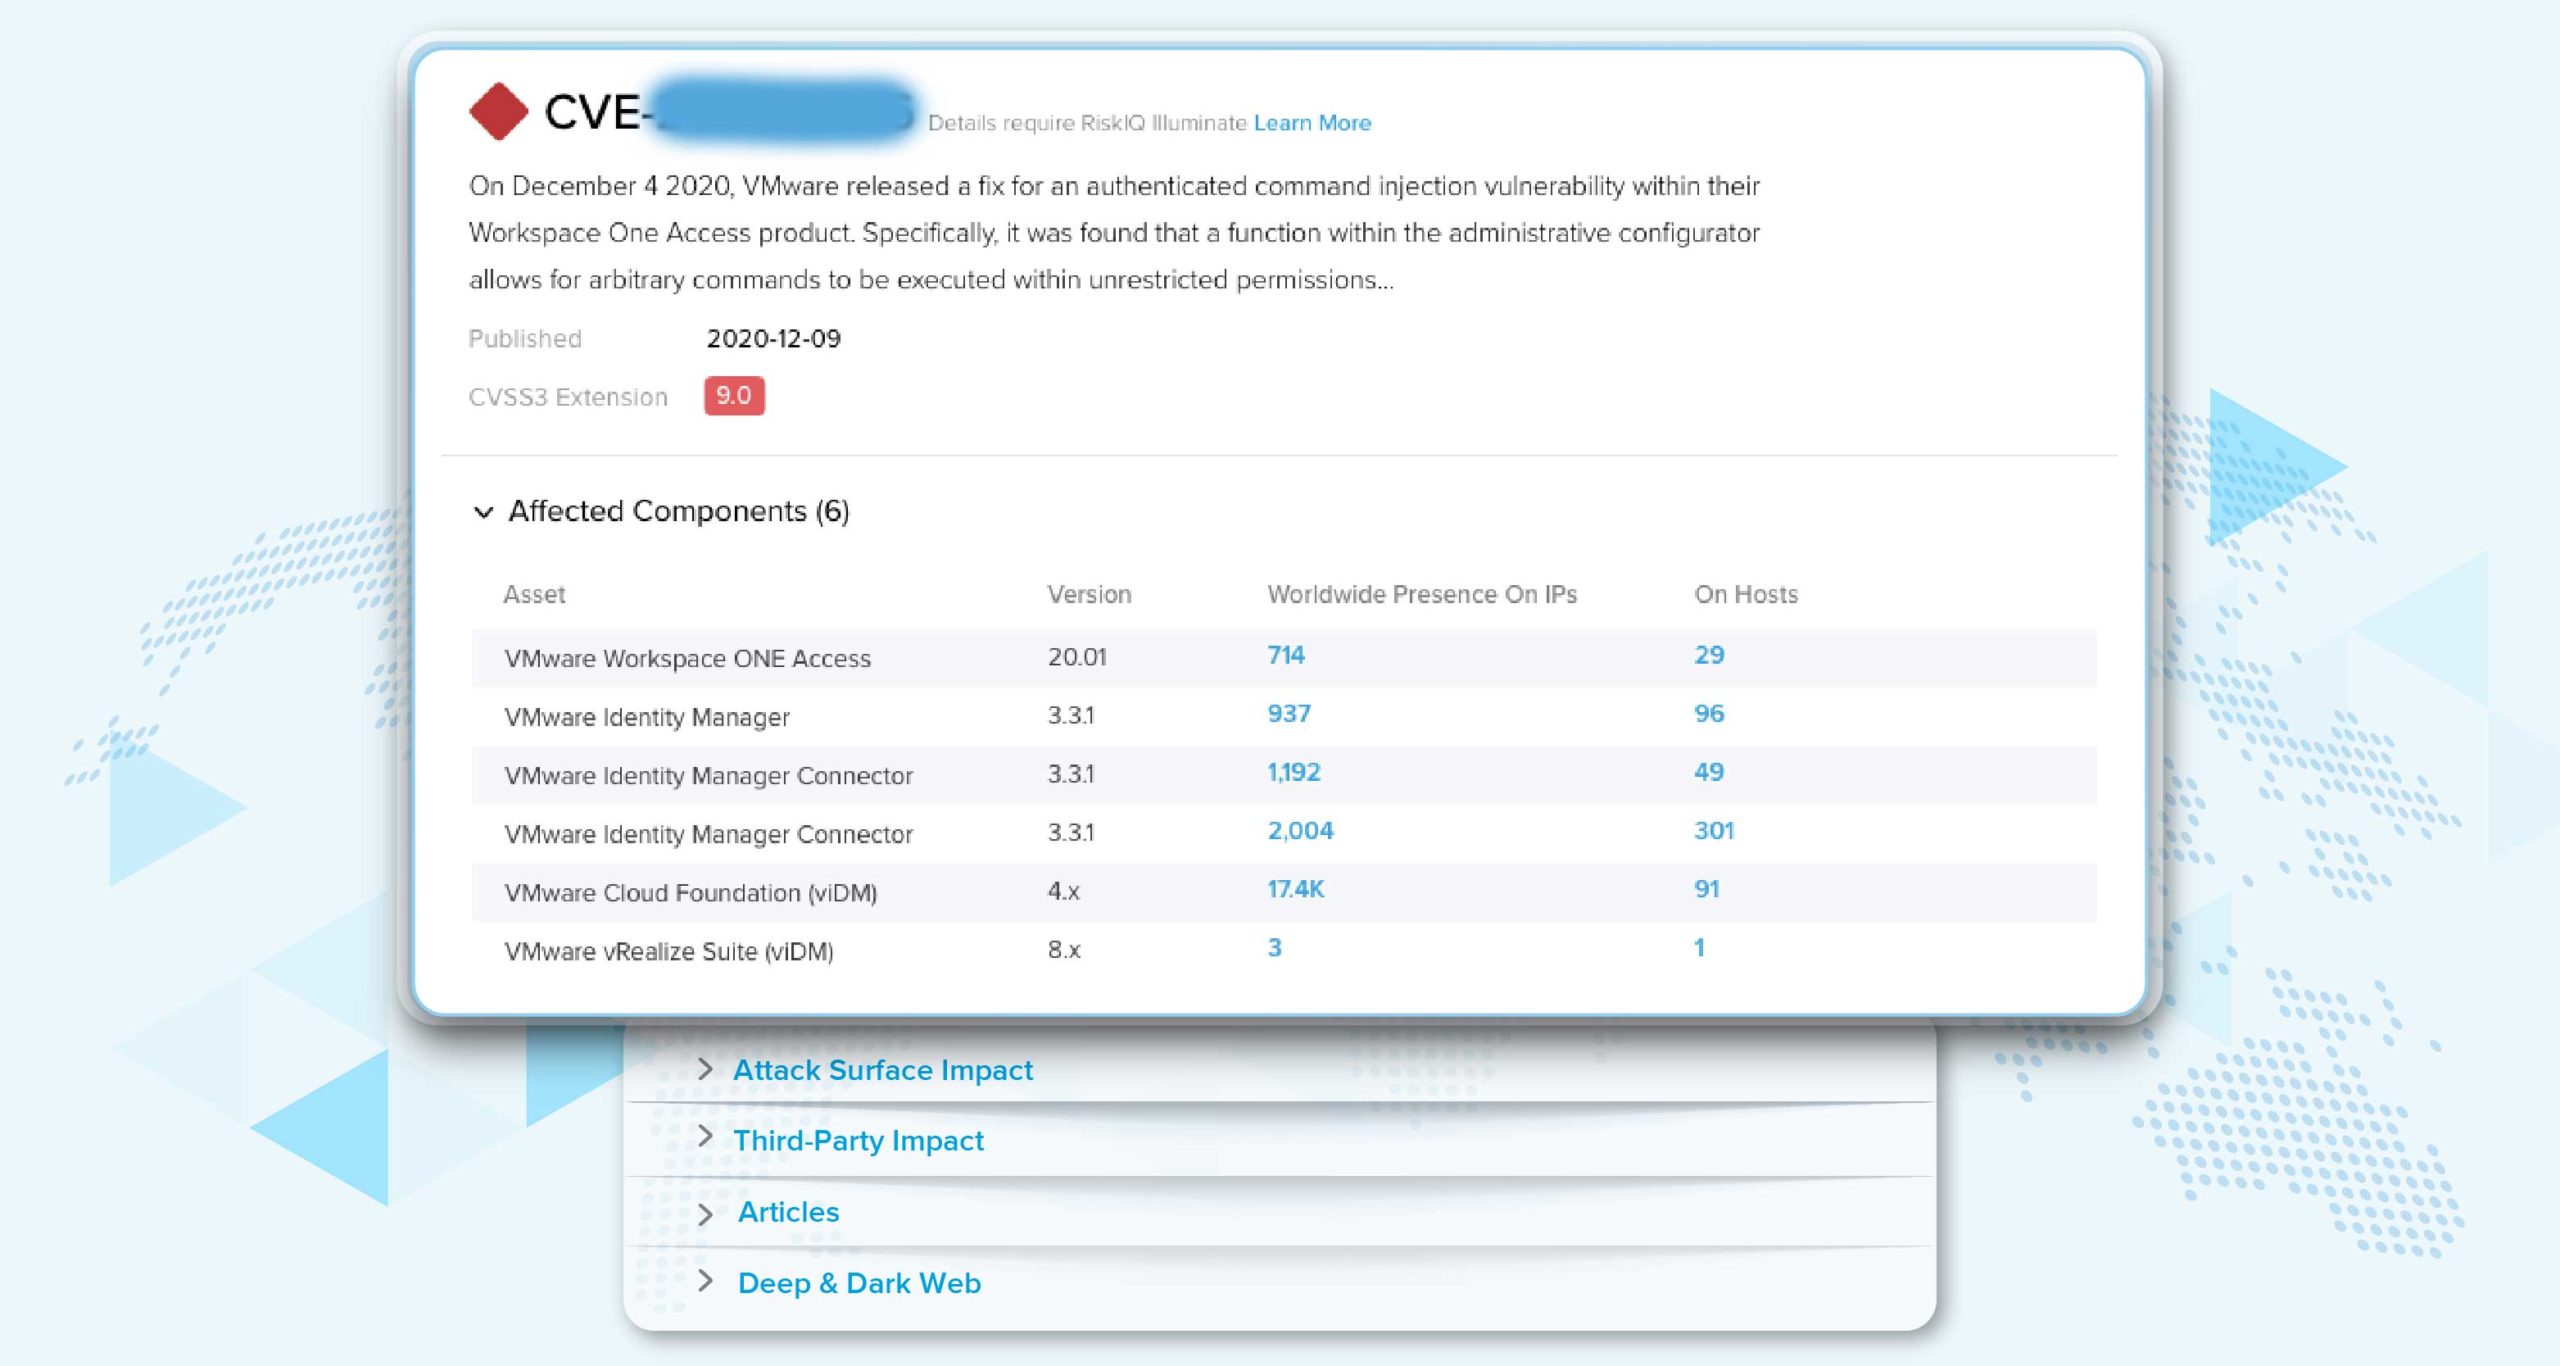Open IP count 714 for Workspace ONE Access
This screenshot has width=2560, height=1366.
click(x=1286, y=655)
